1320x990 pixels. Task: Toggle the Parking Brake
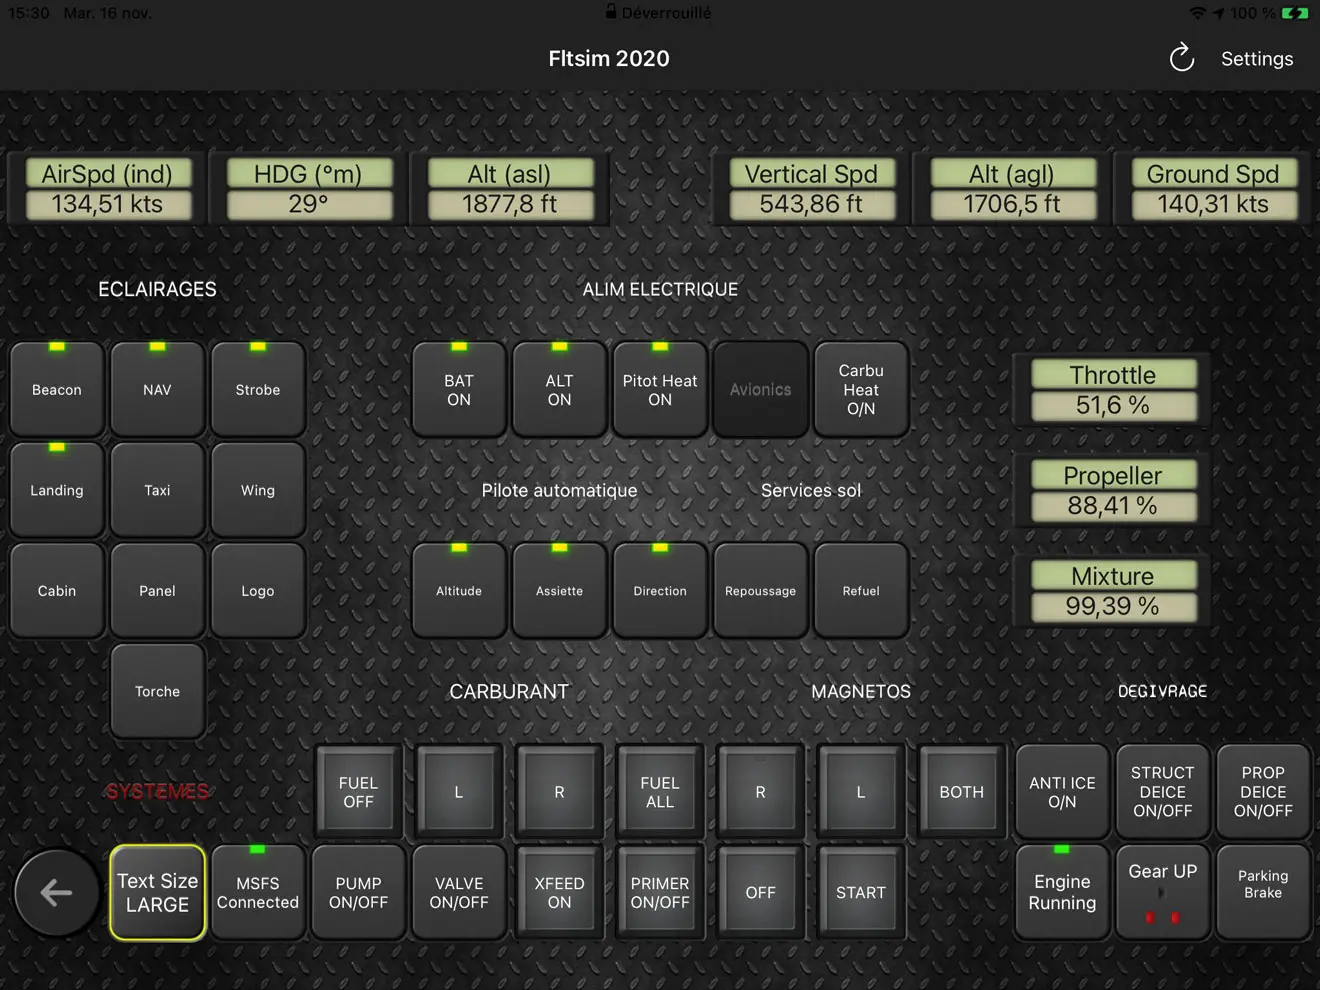[x=1263, y=892]
